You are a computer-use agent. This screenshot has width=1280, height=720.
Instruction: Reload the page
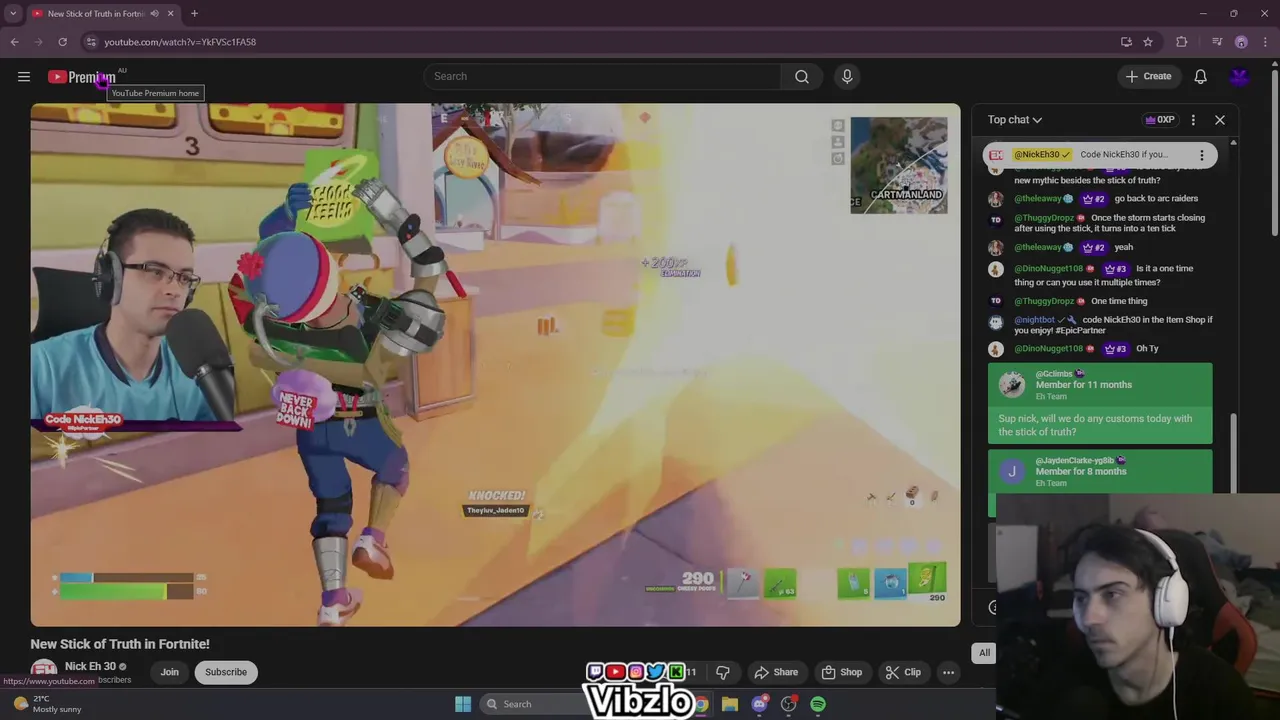62,42
